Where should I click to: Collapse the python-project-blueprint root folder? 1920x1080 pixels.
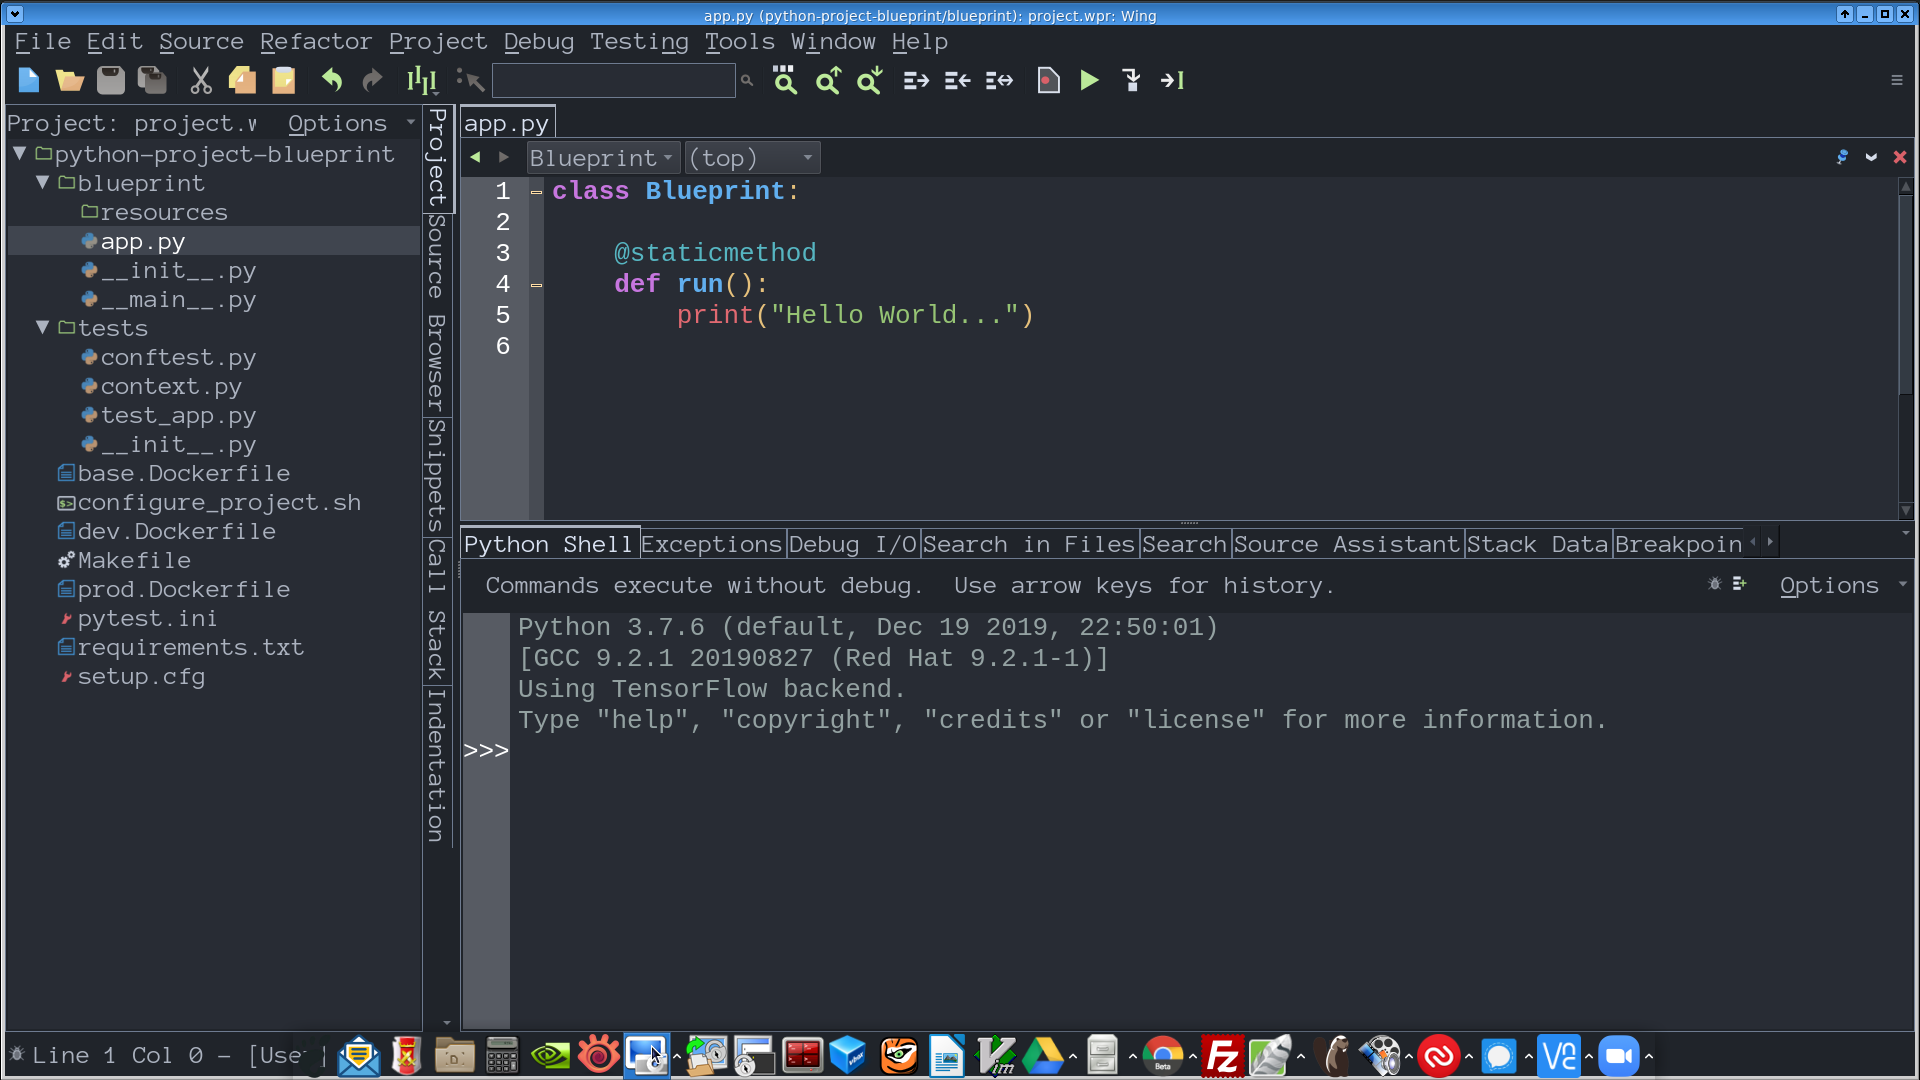coord(19,154)
